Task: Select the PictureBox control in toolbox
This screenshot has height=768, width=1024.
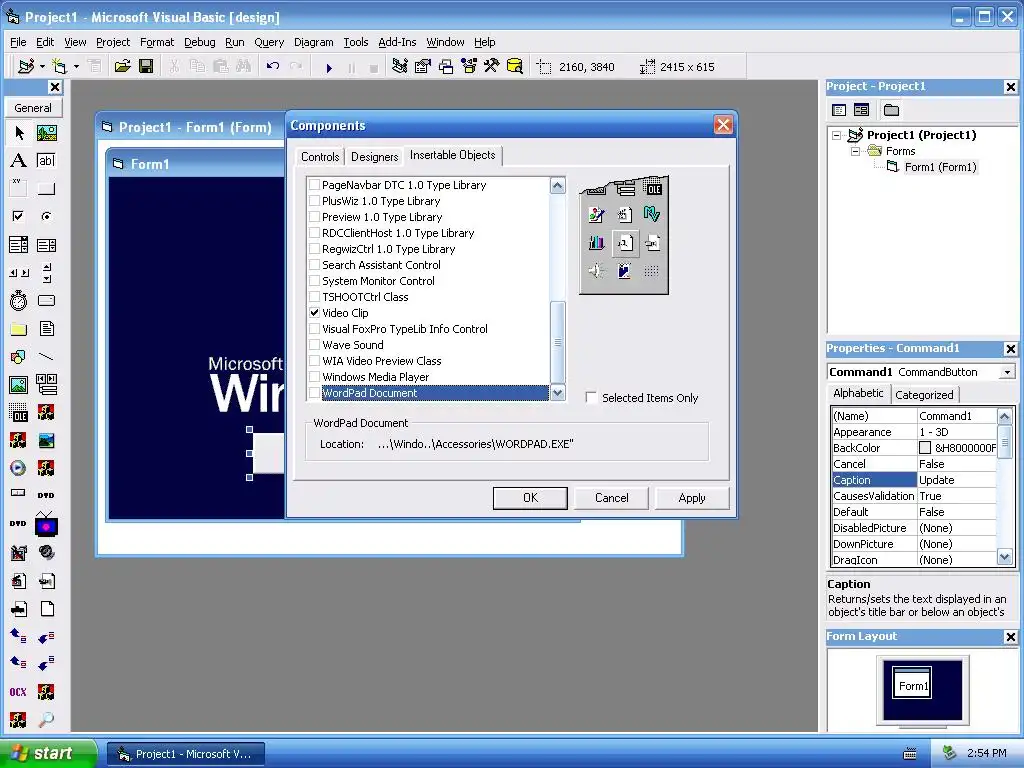Action: pos(46,133)
